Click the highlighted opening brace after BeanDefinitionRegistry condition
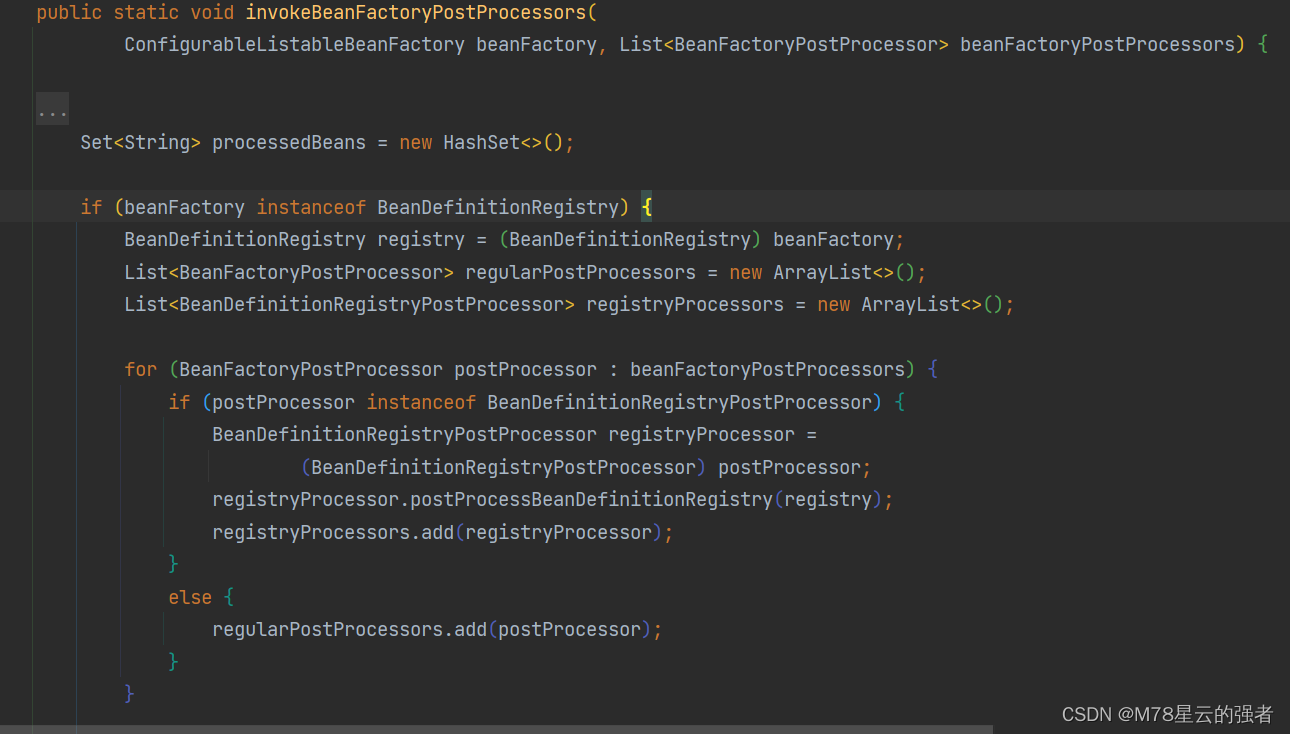Image resolution: width=1290 pixels, height=734 pixels. [x=646, y=207]
